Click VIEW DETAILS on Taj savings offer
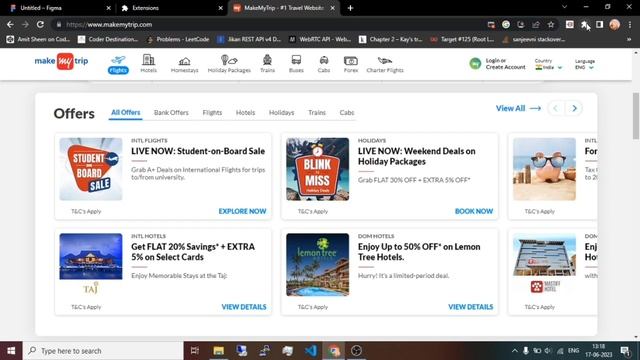640x360 pixels. (x=244, y=307)
